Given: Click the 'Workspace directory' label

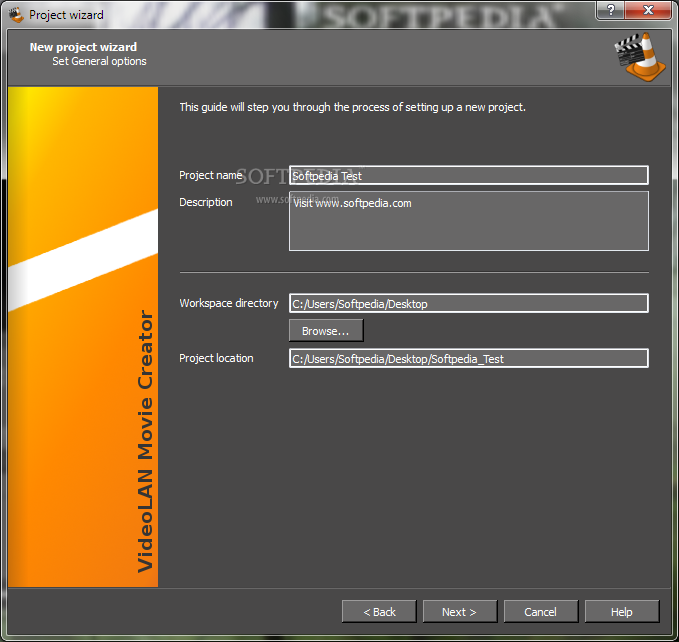Looking at the screenshot, I should coord(229,303).
